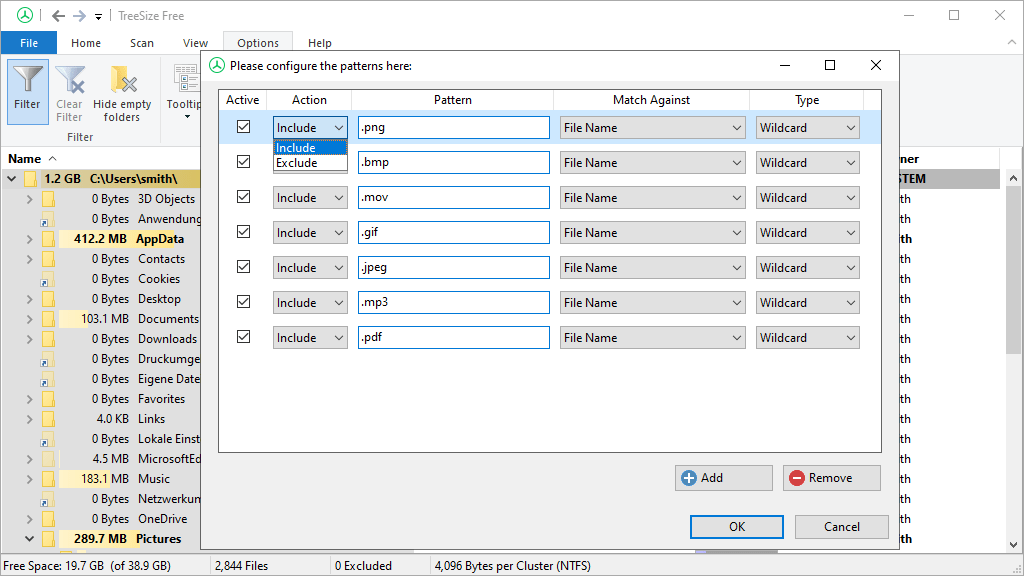Click folder icon of C:\Users\smith root
Viewport: 1024px width, 576px height.
click(x=31, y=179)
